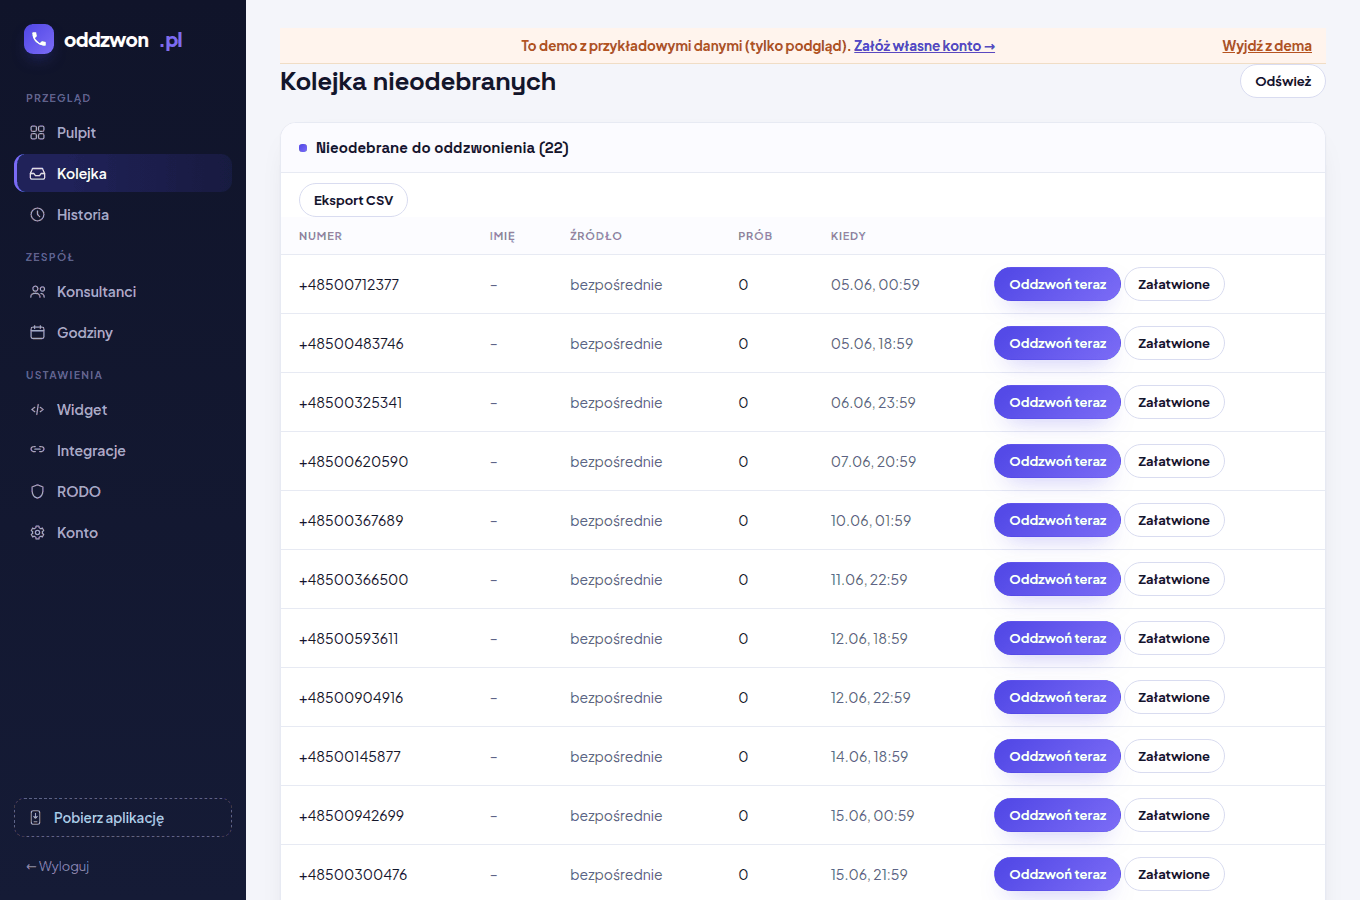Click the Godziny calendar icon
1360x900 pixels.
point(38,333)
